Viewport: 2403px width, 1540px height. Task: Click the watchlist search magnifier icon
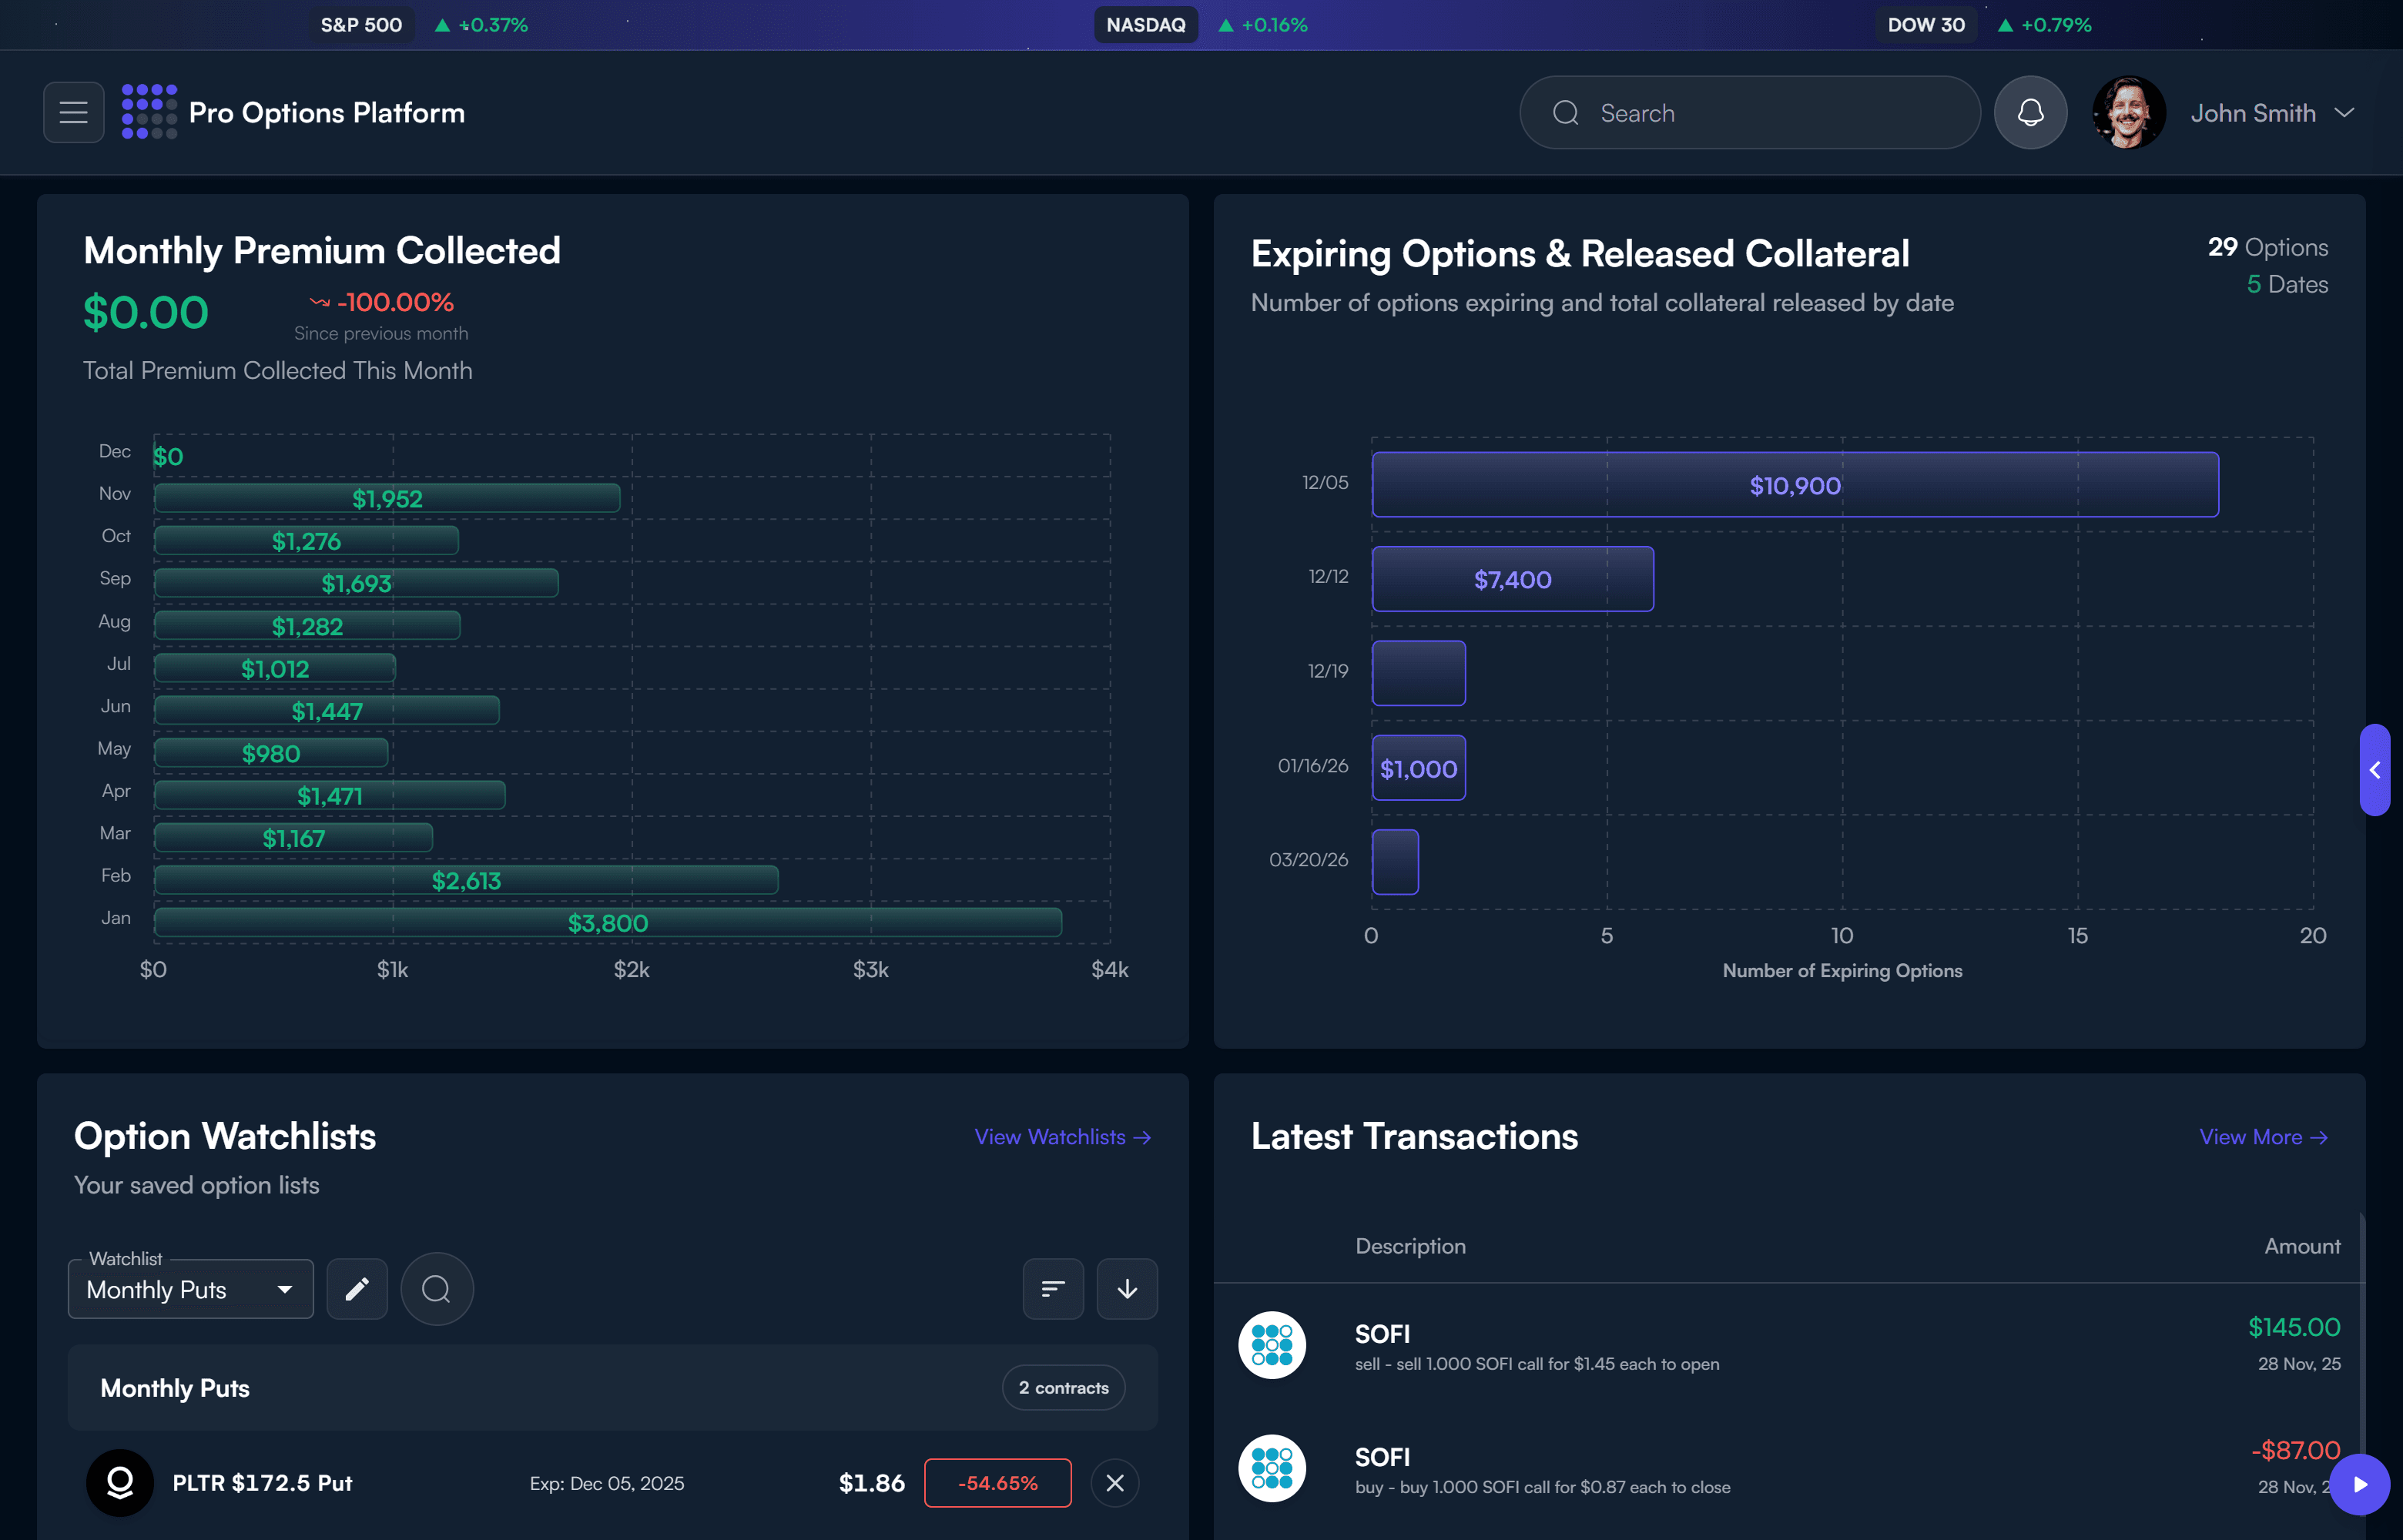pyautogui.click(x=436, y=1288)
